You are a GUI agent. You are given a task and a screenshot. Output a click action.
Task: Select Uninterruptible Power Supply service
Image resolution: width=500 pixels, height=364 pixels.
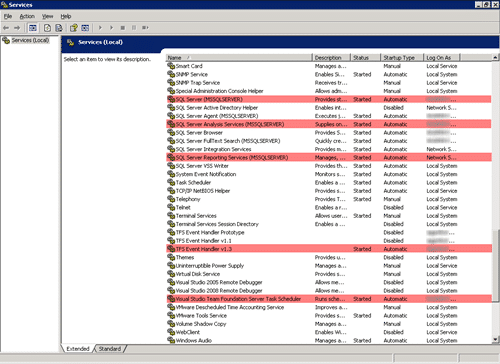(329, 266)
